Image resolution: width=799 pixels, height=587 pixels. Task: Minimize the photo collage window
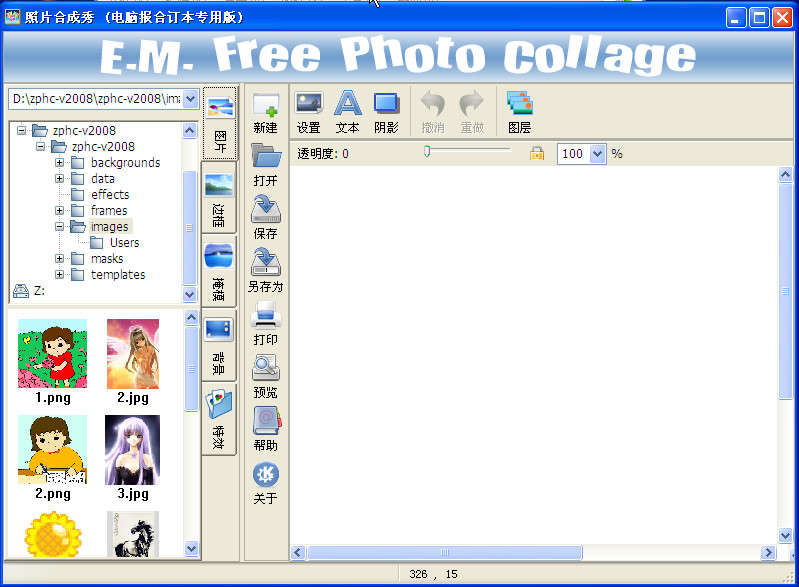point(735,18)
